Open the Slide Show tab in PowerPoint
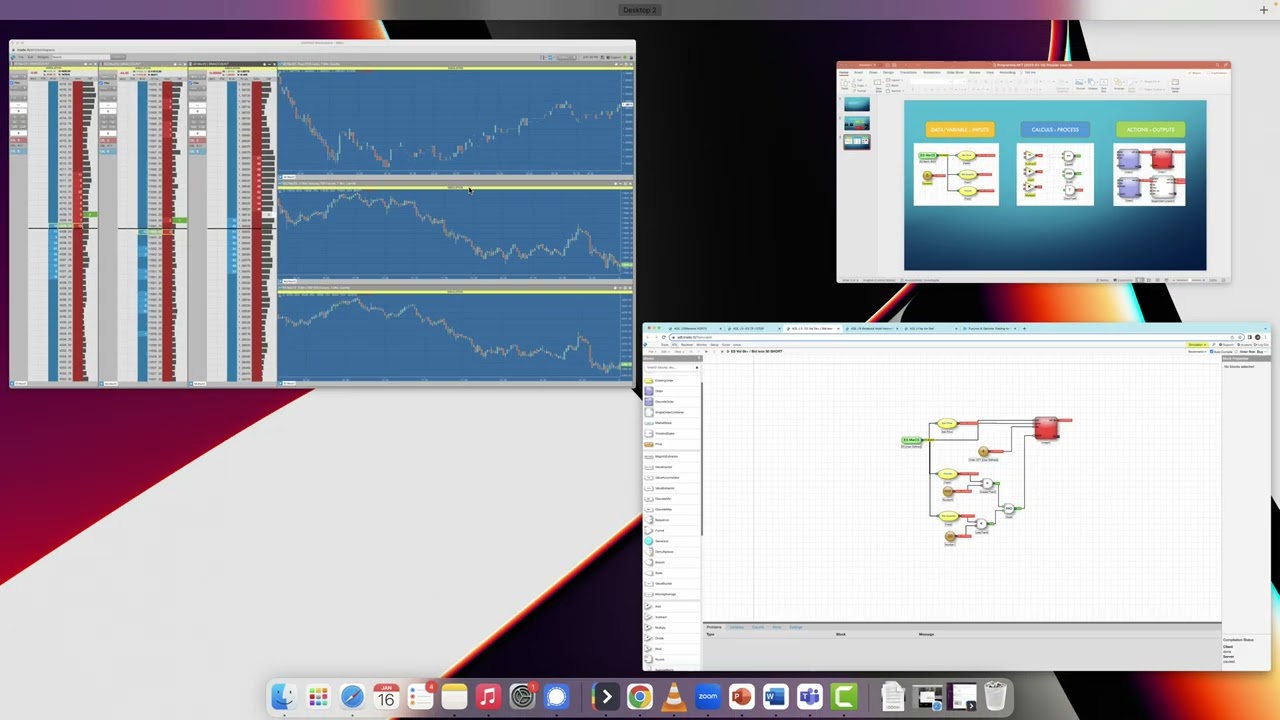Screen dimensions: 1280x720 [x=955, y=73]
